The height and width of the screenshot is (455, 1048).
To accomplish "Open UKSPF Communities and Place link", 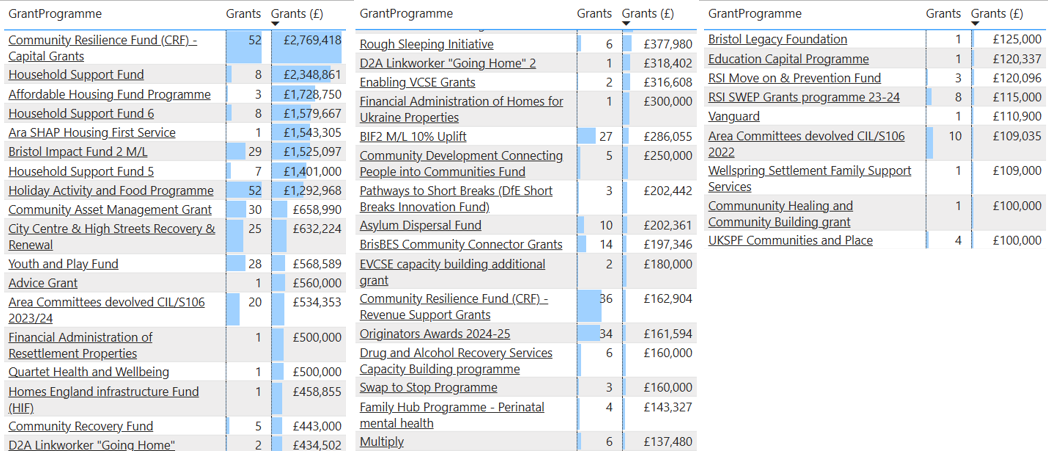I will (x=790, y=240).
